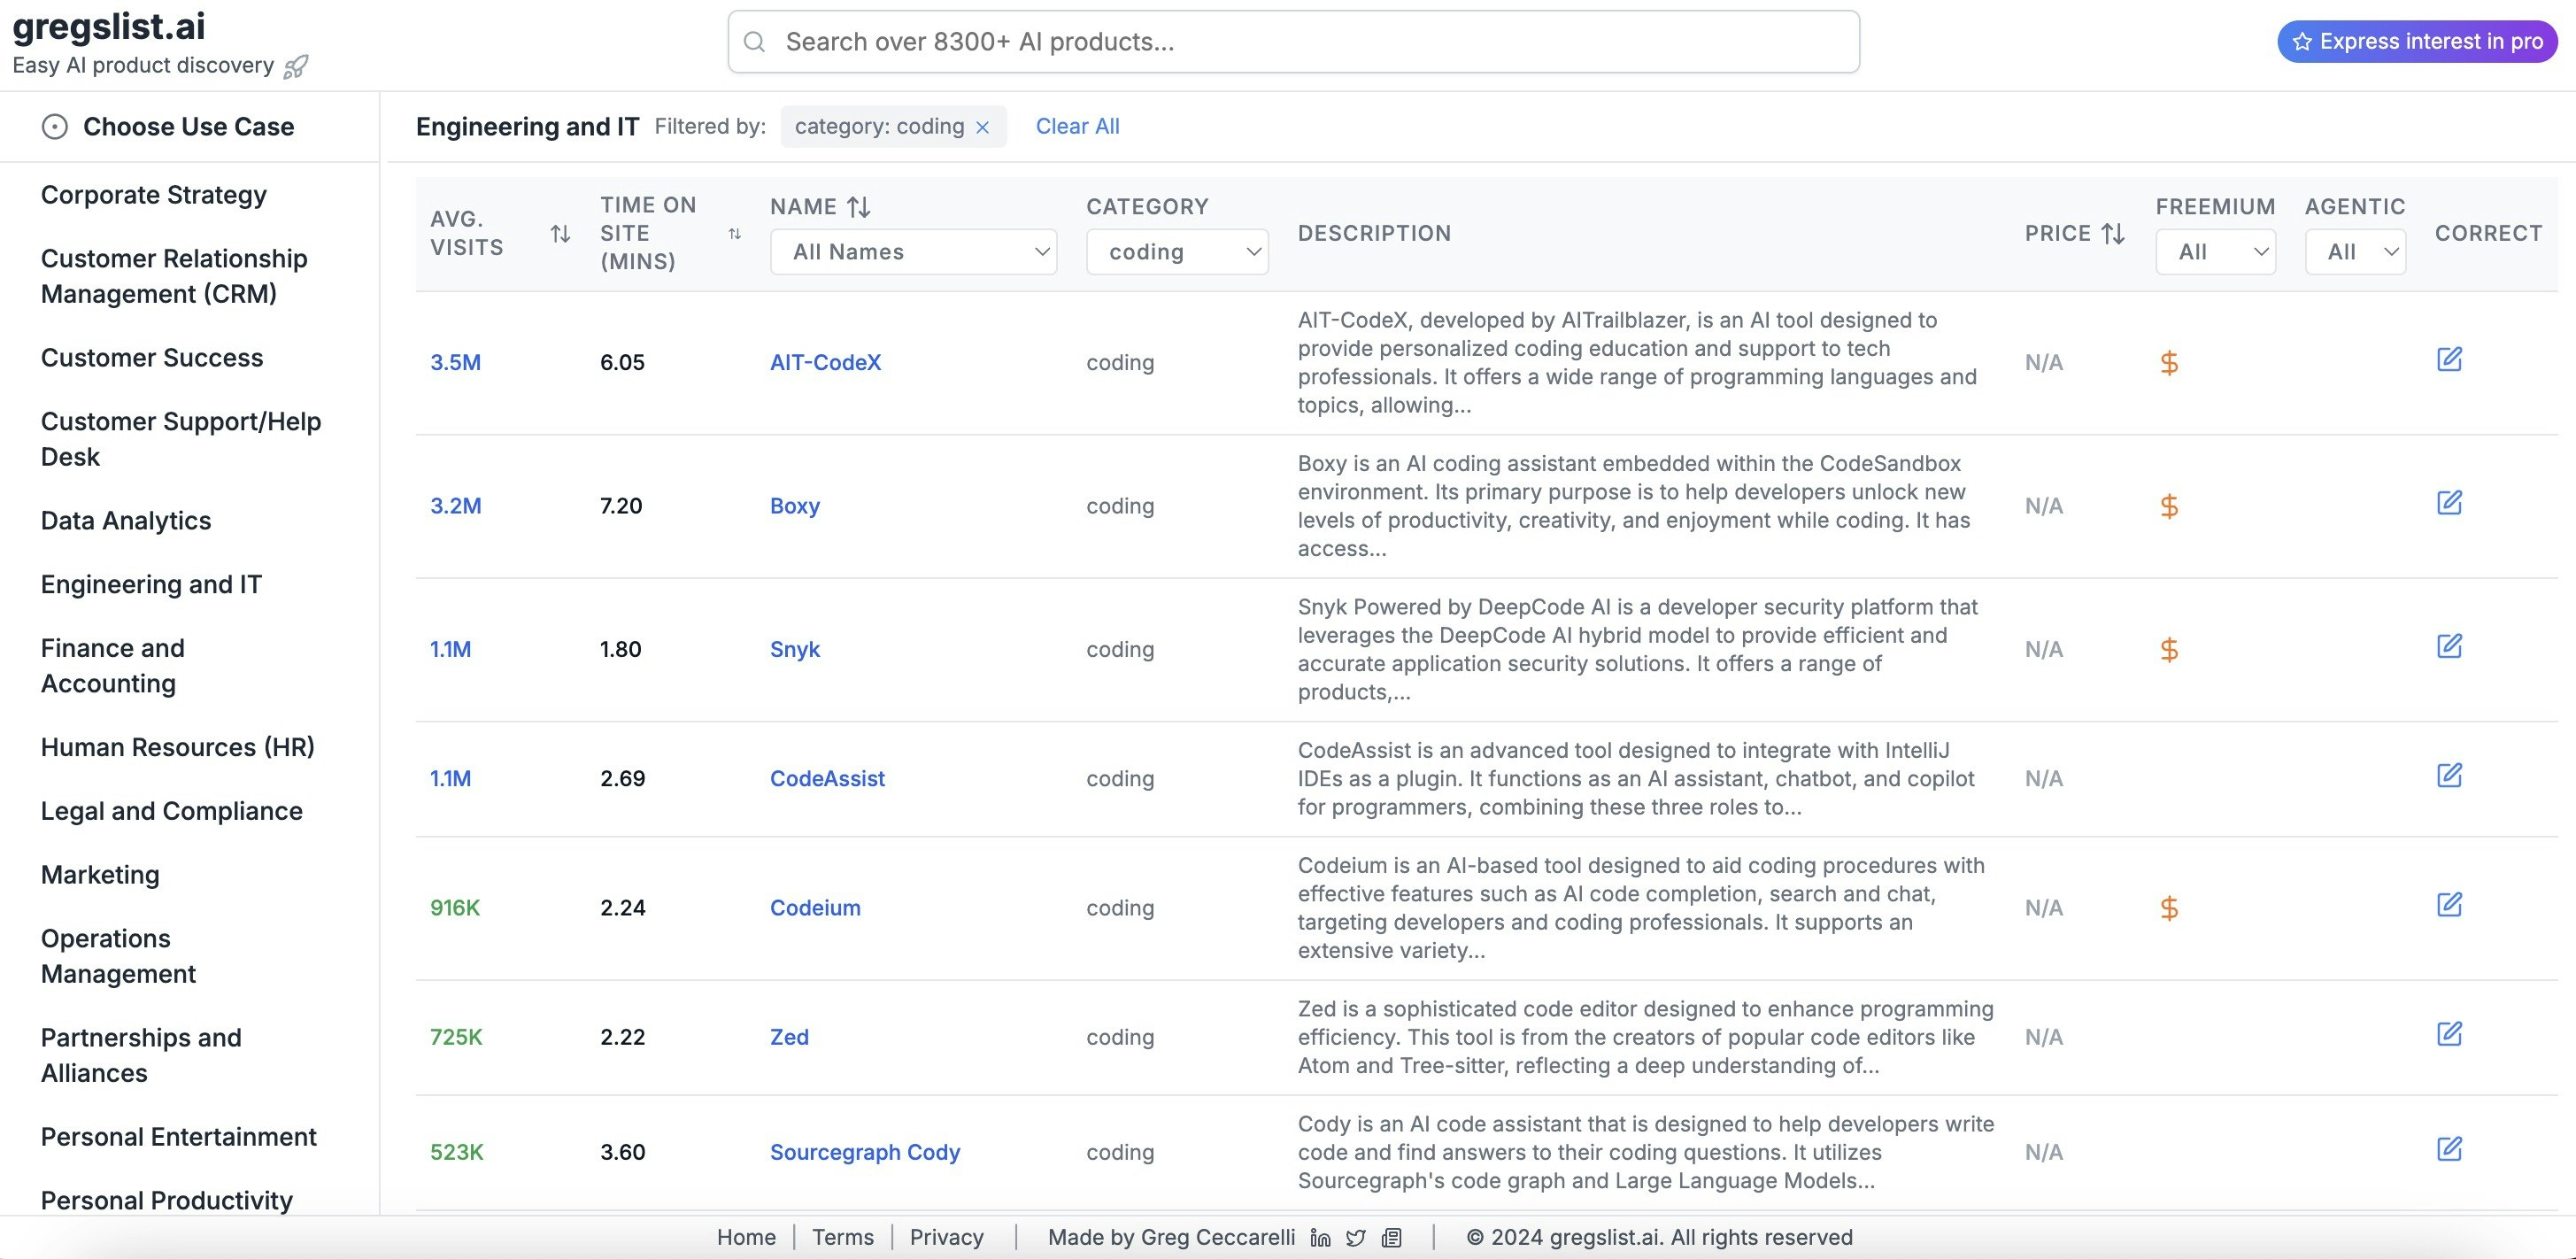Viewport: 2576px width, 1259px height.
Task: Click Express interest in pro button
Action: (x=2417, y=42)
